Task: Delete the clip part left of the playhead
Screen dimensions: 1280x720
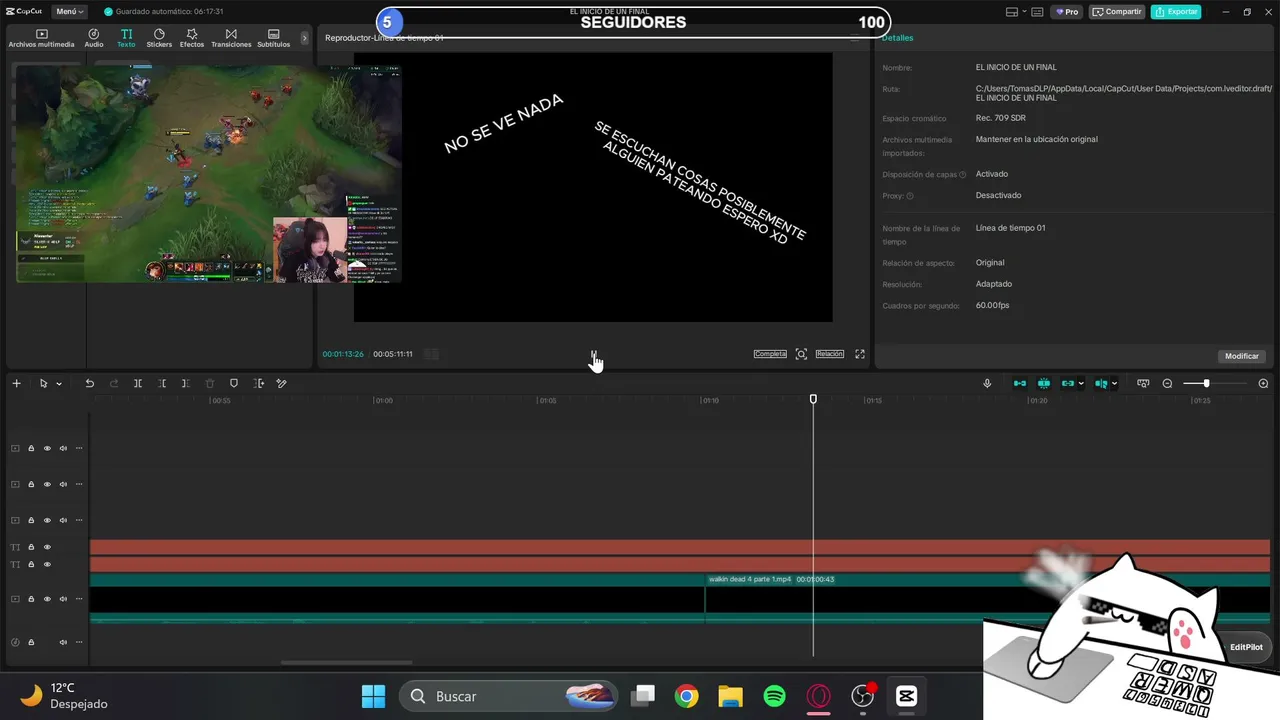Action: tap(162, 383)
